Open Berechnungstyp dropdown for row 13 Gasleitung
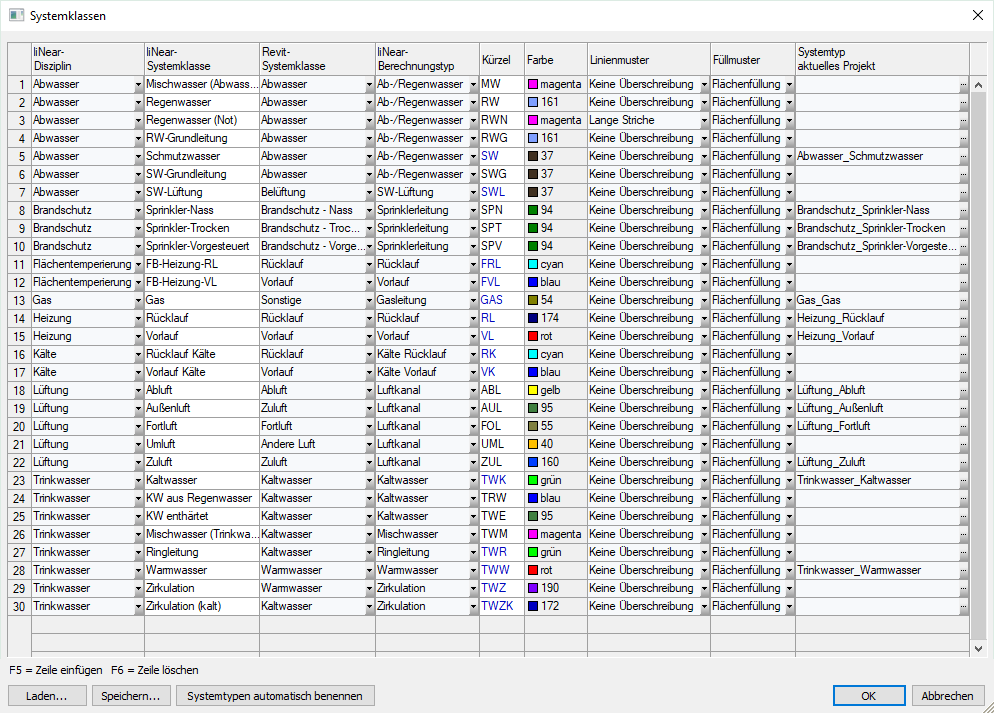This screenshot has height=713, width=994. click(x=473, y=300)
